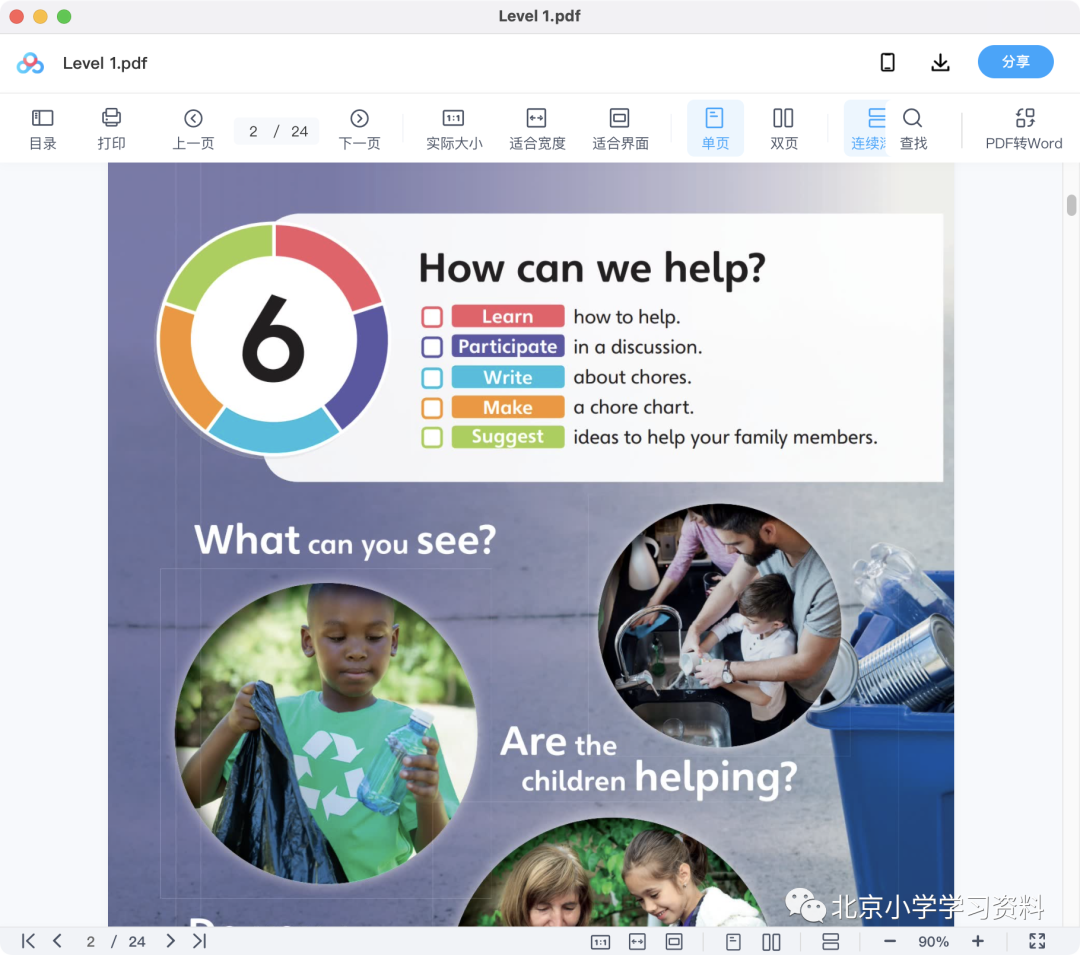This screenshot has width=1080, height=955.
Task: Choose 适合宽度 fit width view
Action: pyautogui.click(x=537, y=129)
